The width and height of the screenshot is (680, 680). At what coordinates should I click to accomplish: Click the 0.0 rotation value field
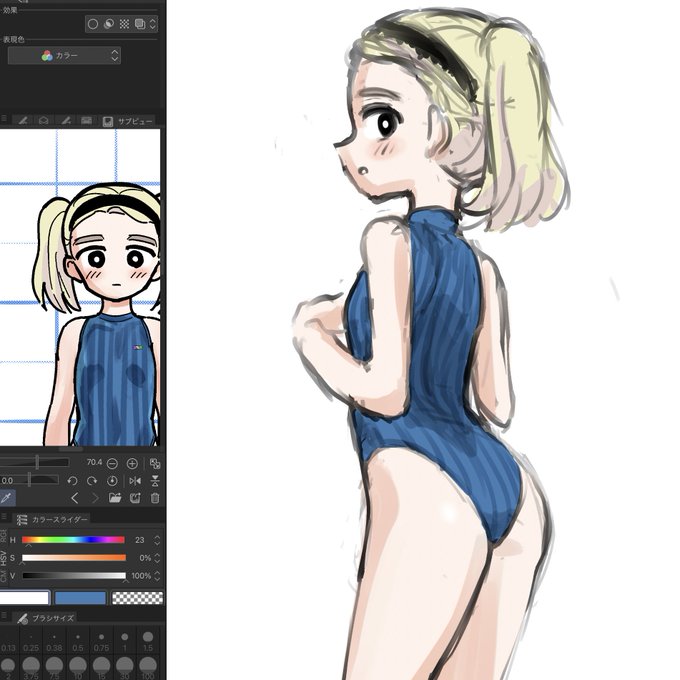pyautogui.click(x=7, y=481)
